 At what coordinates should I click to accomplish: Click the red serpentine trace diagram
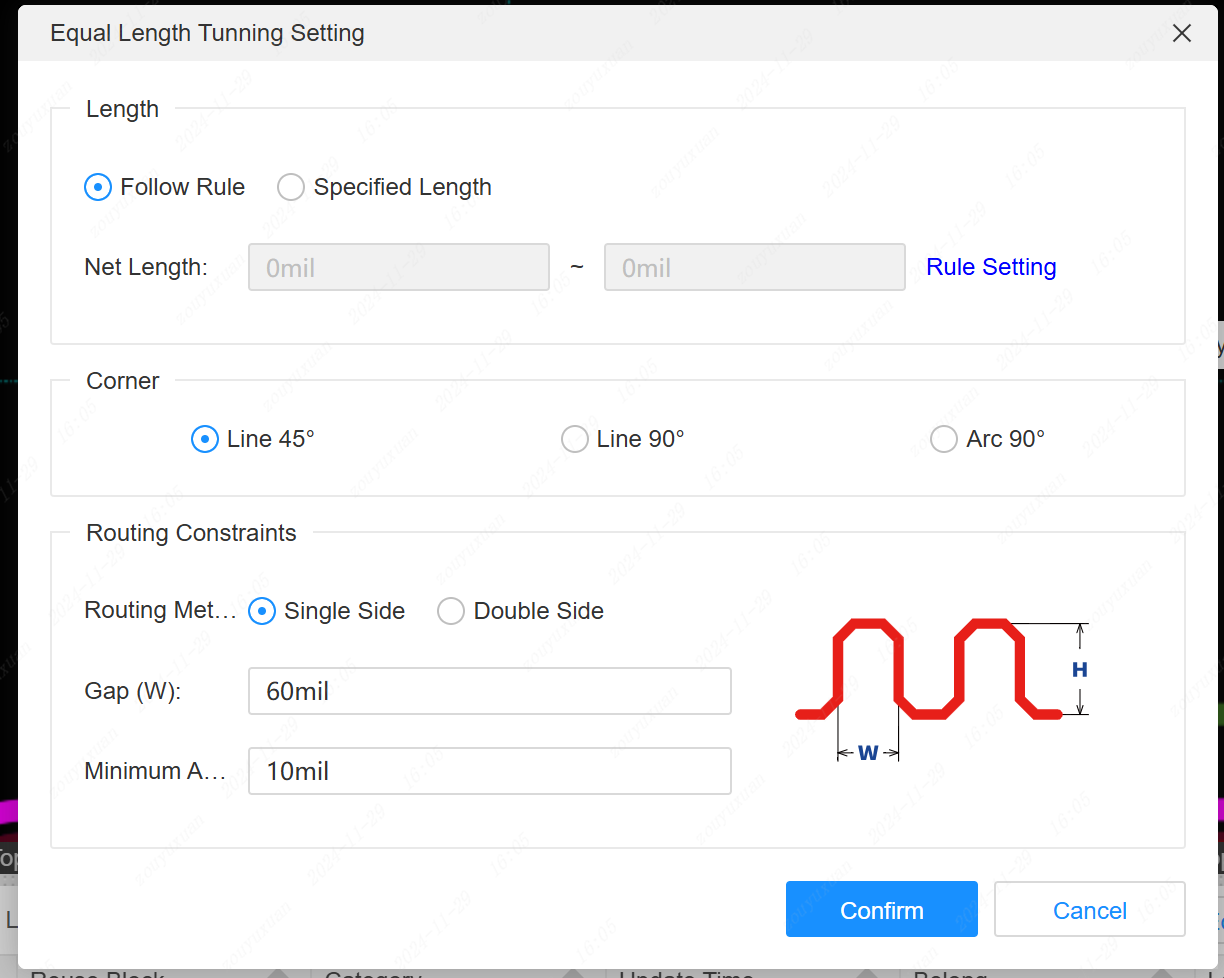(x=928, y=670)
